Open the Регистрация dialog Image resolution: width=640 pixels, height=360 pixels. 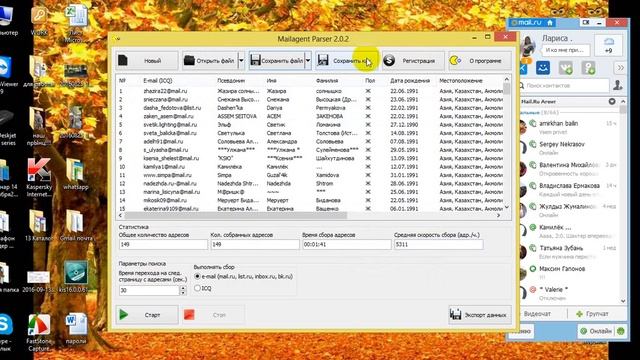tap(413, 60)
